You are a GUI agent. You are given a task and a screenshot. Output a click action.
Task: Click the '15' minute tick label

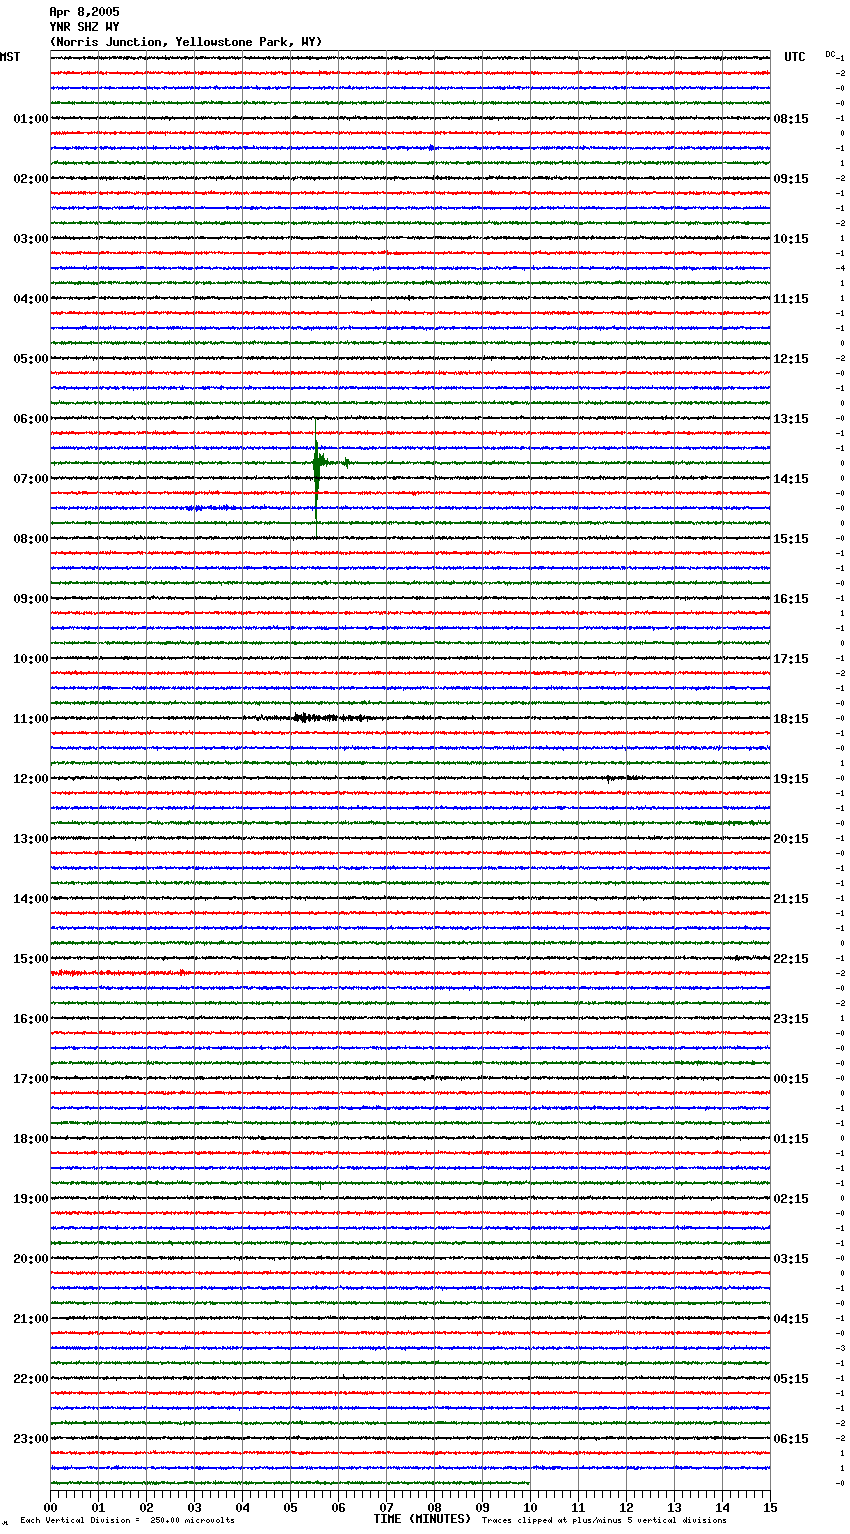770,1508
